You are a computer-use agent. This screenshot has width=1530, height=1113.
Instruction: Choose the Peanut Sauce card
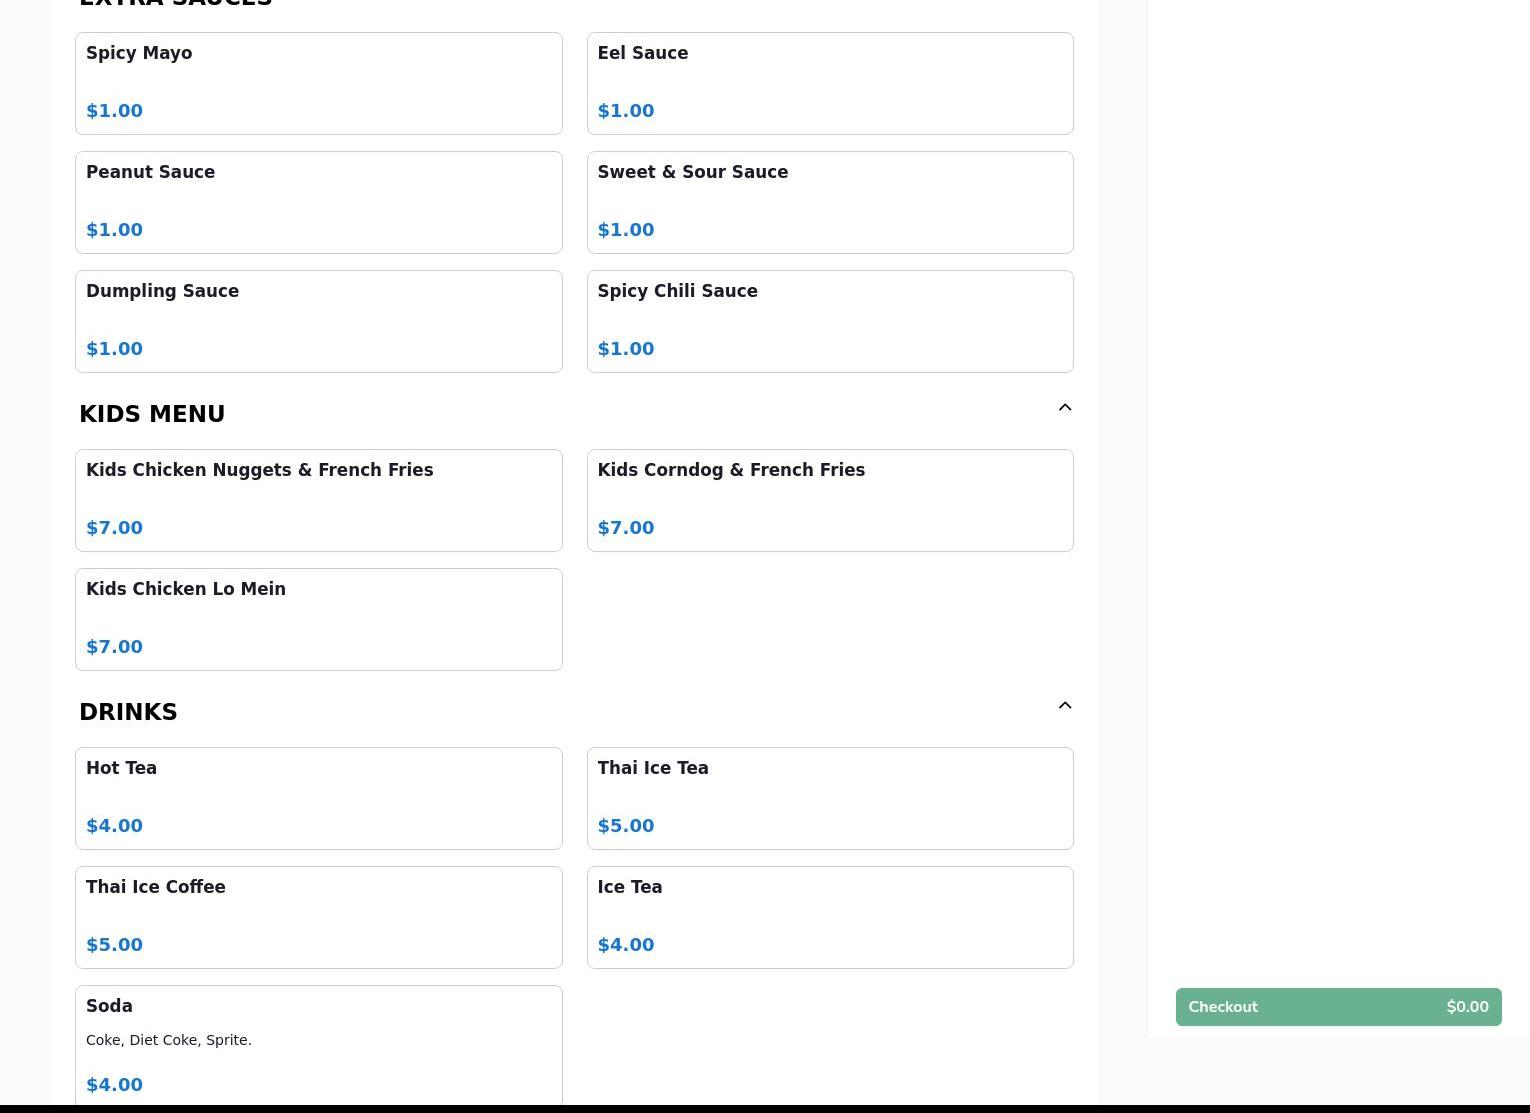point(318,202)
